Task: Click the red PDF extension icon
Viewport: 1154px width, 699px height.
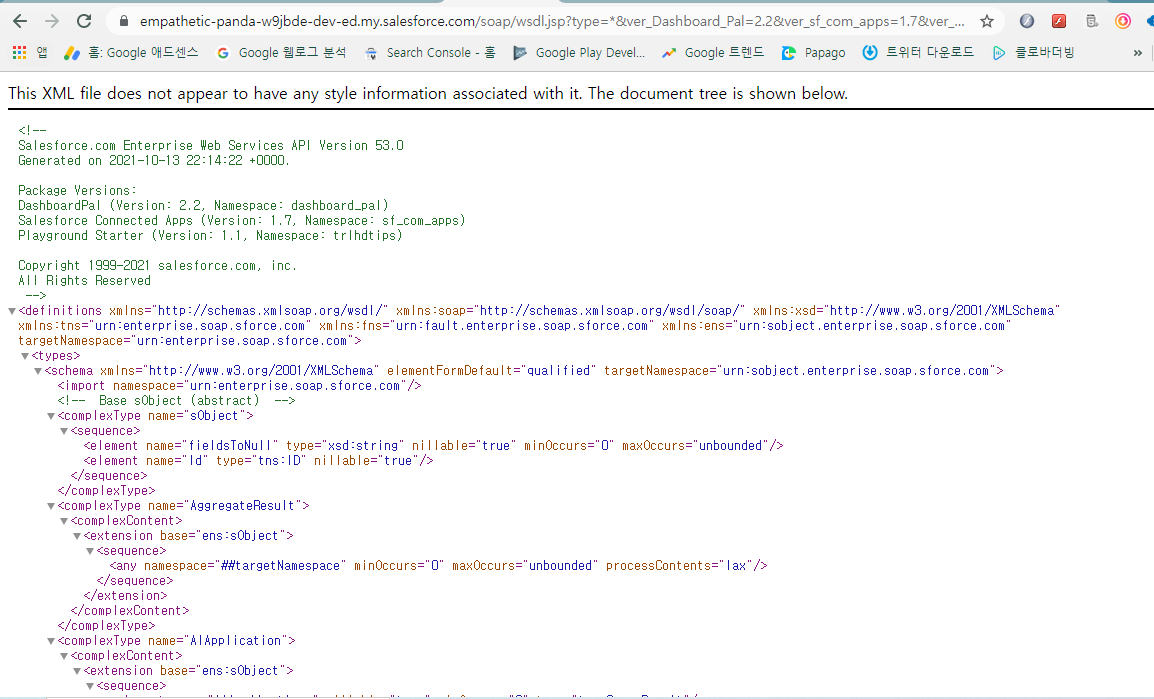Action: [1059, 21]
